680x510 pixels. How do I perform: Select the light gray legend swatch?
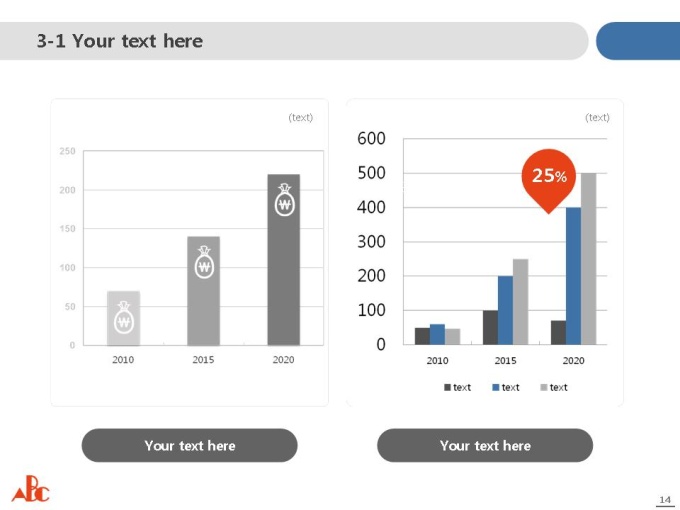tap(544, 387)
